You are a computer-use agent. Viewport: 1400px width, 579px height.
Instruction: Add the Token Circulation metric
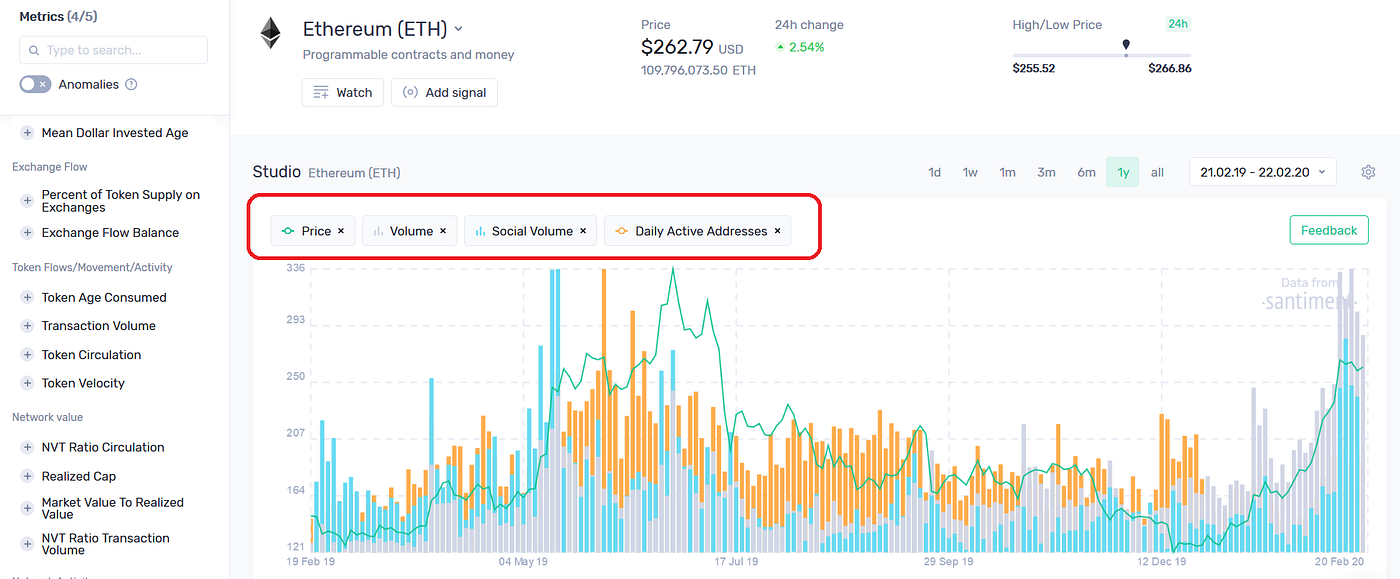[x=27, y=355]
